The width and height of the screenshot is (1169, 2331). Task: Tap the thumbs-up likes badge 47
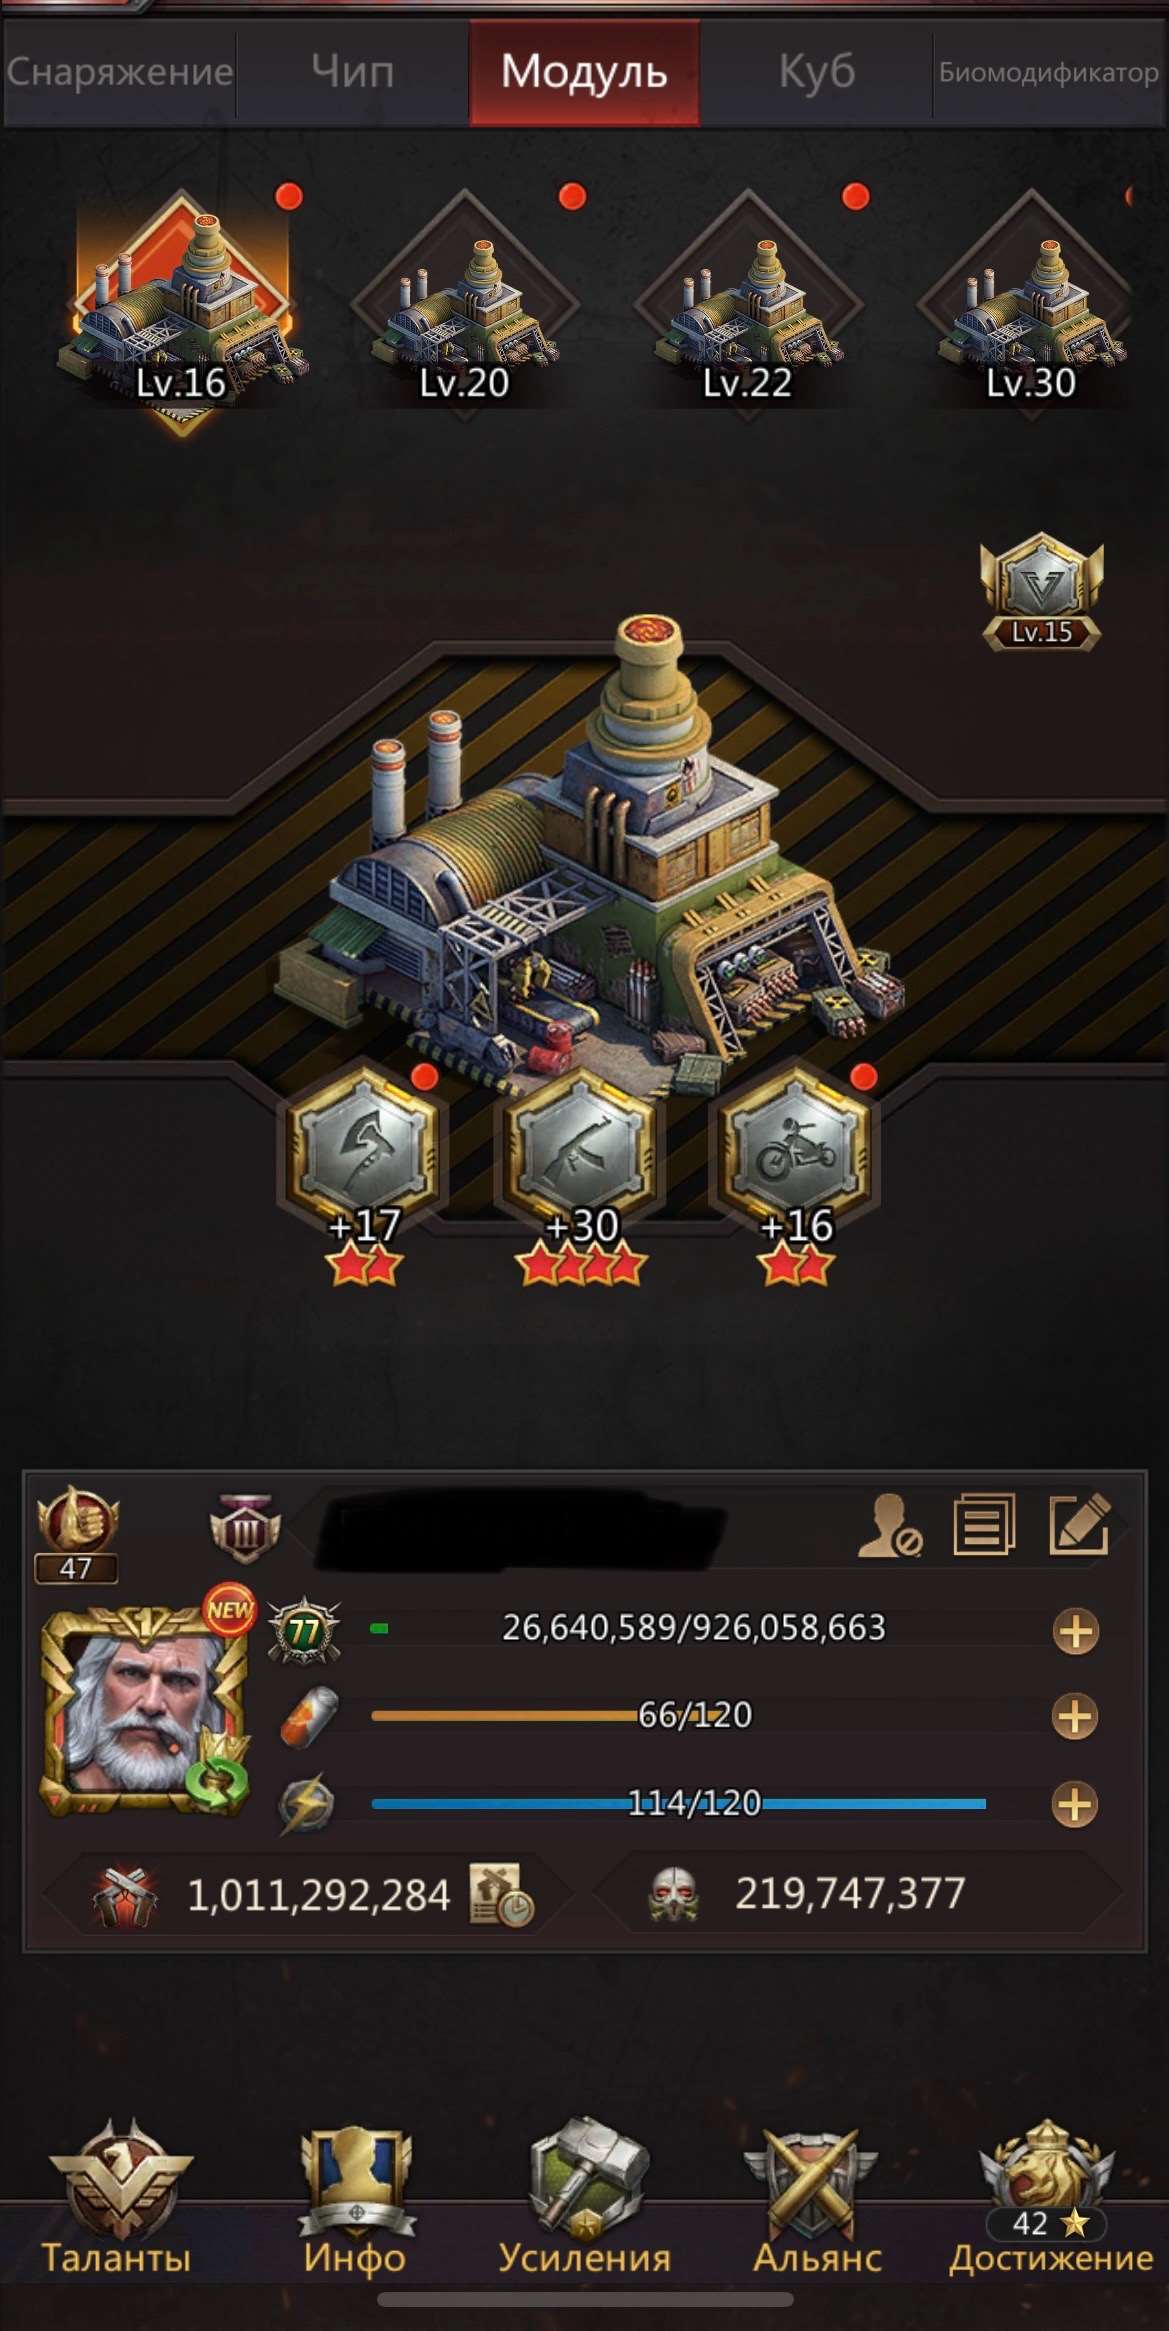click(x=77, y=1534)
